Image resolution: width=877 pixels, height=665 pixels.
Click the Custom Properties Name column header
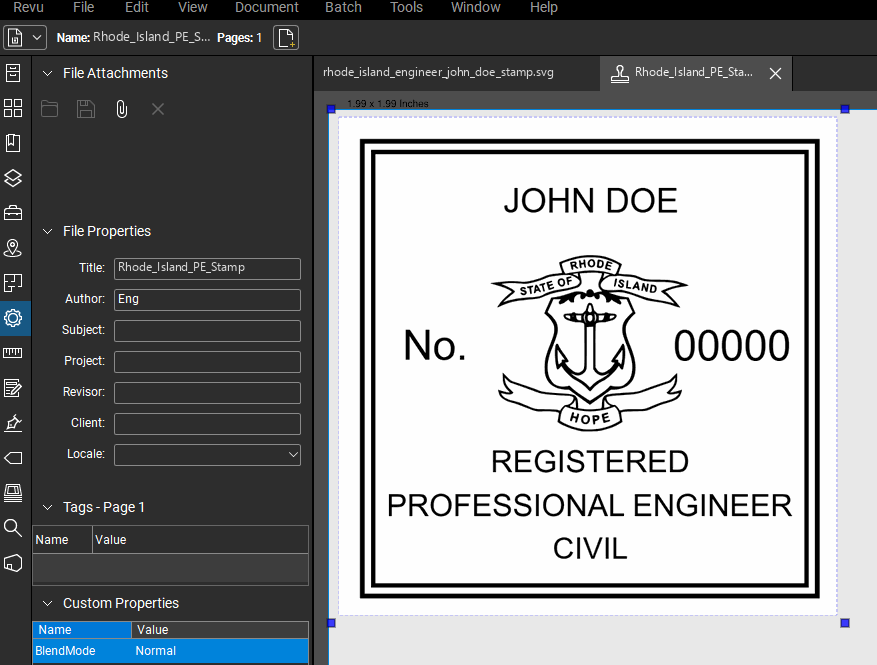(x=82, y=630)
